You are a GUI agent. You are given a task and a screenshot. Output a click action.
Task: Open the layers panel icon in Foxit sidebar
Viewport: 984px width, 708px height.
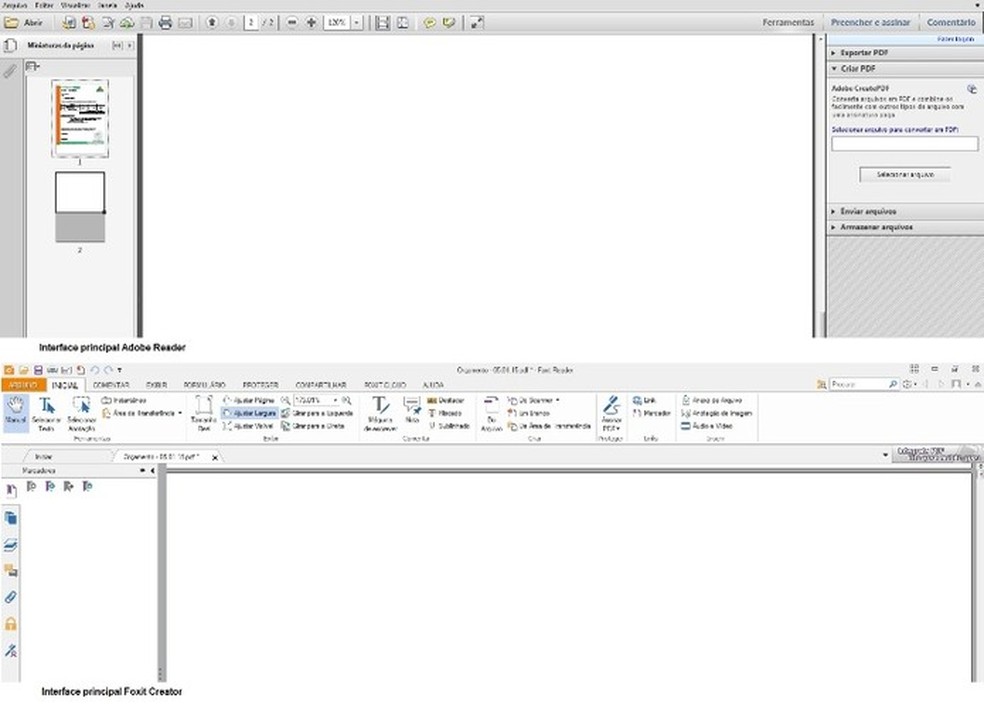[x=11, y=545]
